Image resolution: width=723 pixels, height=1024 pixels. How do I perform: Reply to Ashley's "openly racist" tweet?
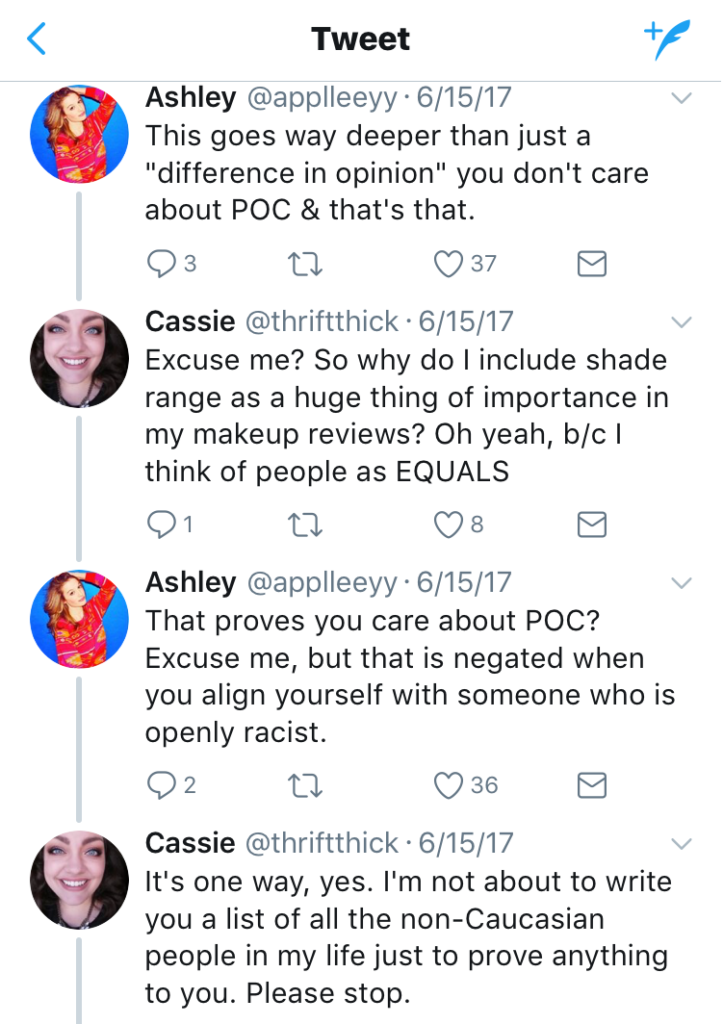click(x=161, y=786)
